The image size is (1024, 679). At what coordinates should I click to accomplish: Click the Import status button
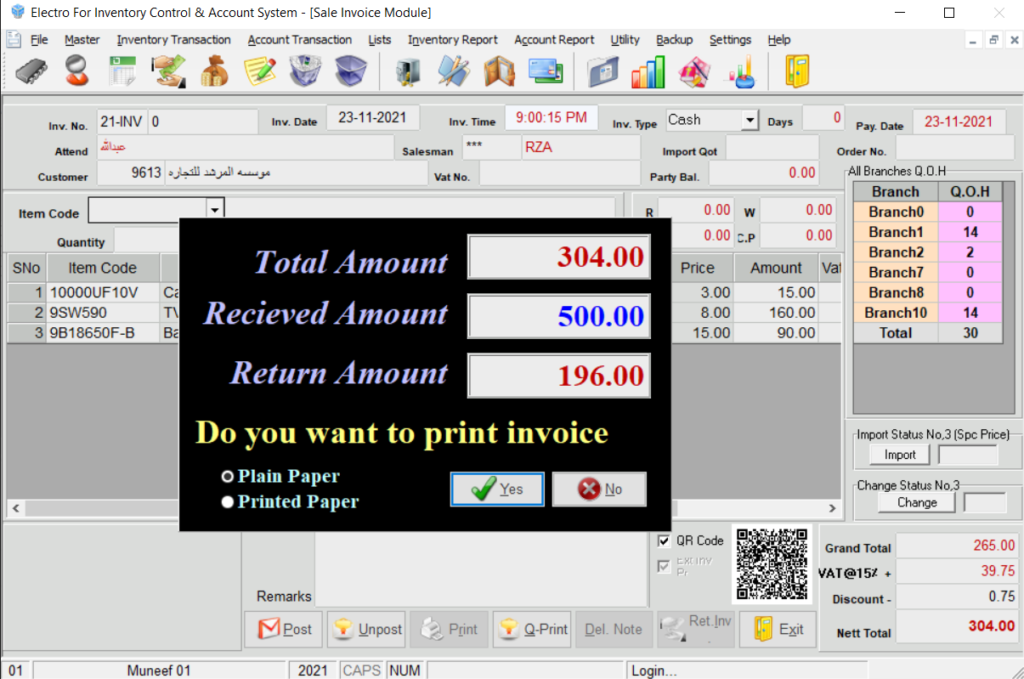point(899,455)
